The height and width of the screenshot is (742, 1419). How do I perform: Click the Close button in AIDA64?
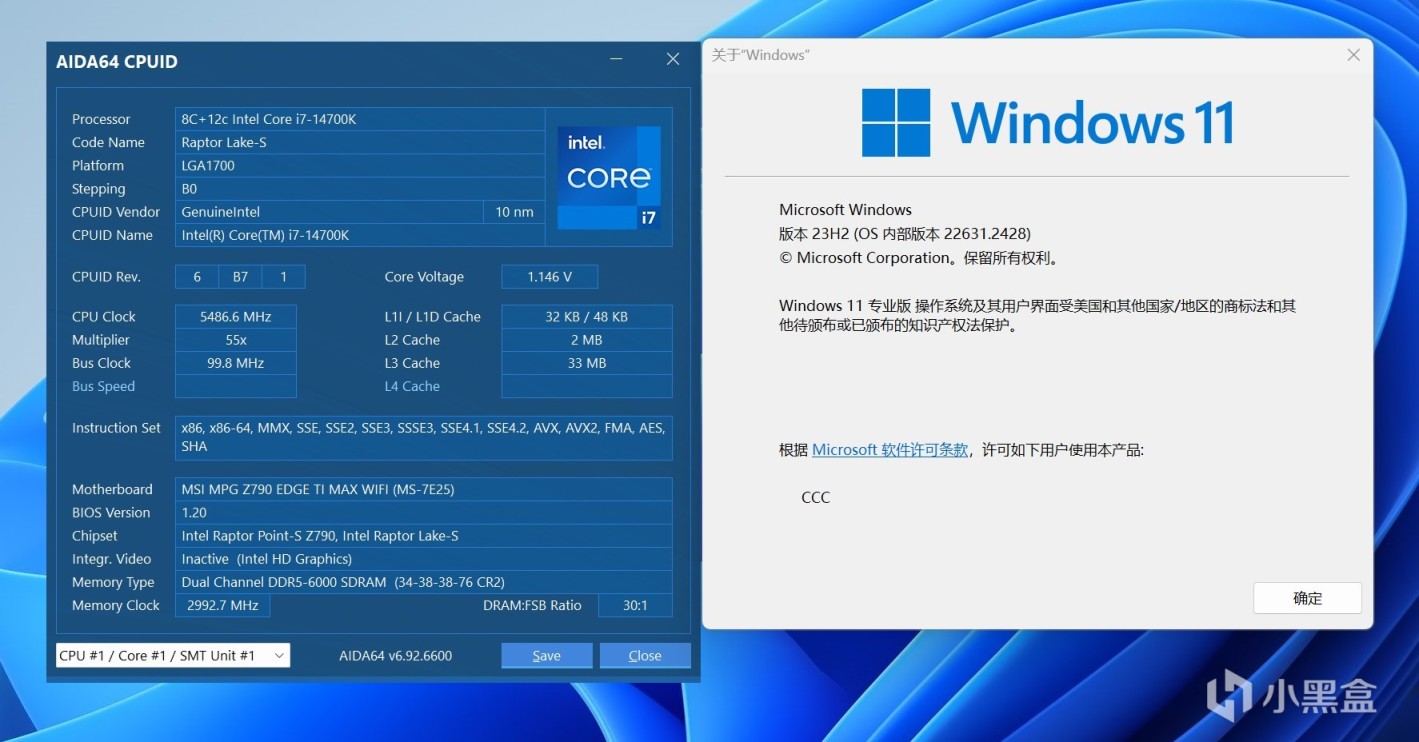[x=645, y=656]
